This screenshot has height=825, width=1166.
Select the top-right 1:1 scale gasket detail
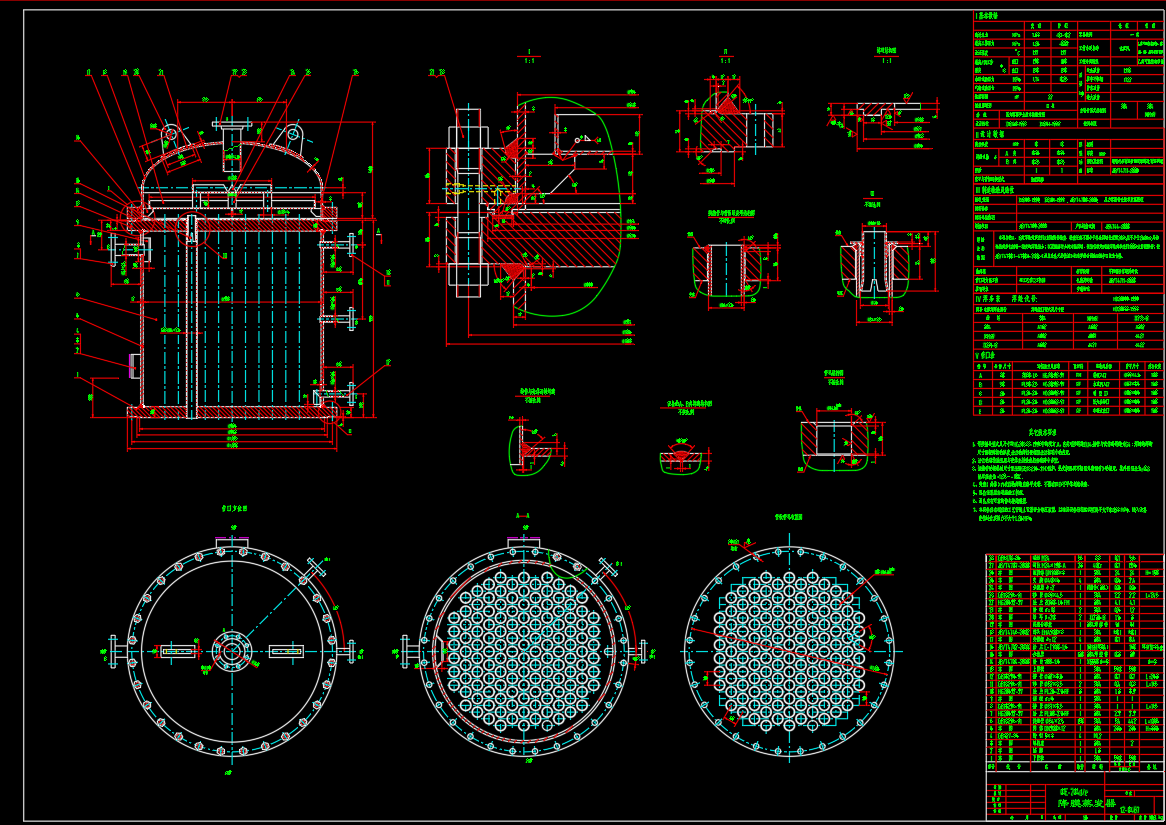(883, 110)
